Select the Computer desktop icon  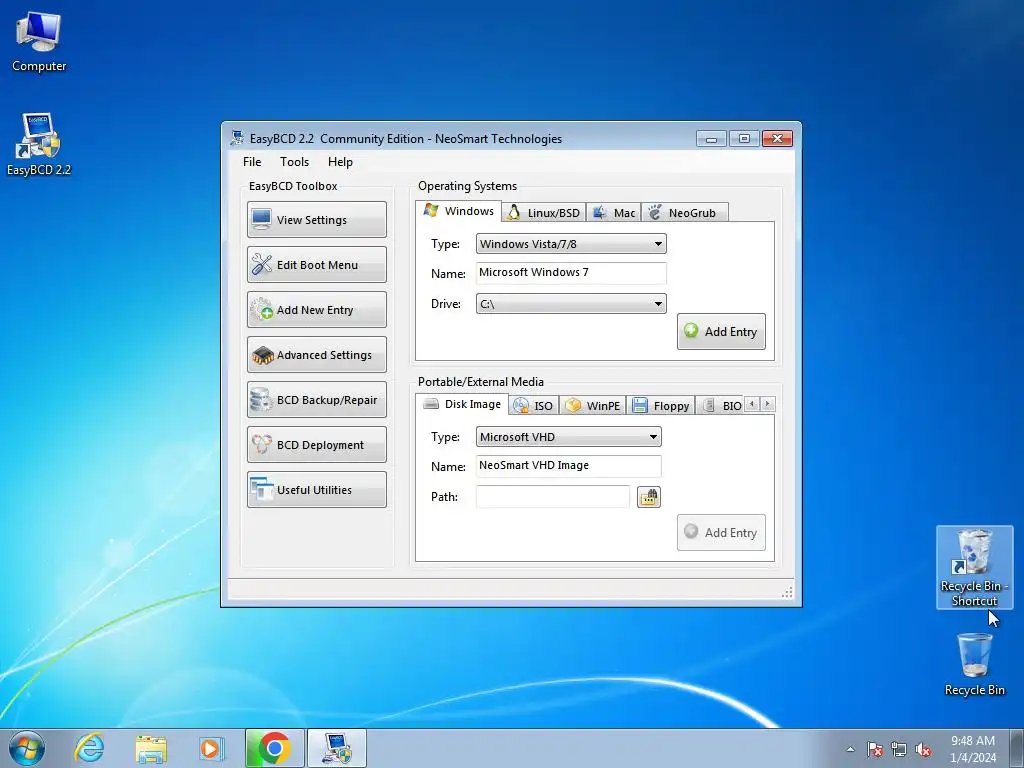39,41
